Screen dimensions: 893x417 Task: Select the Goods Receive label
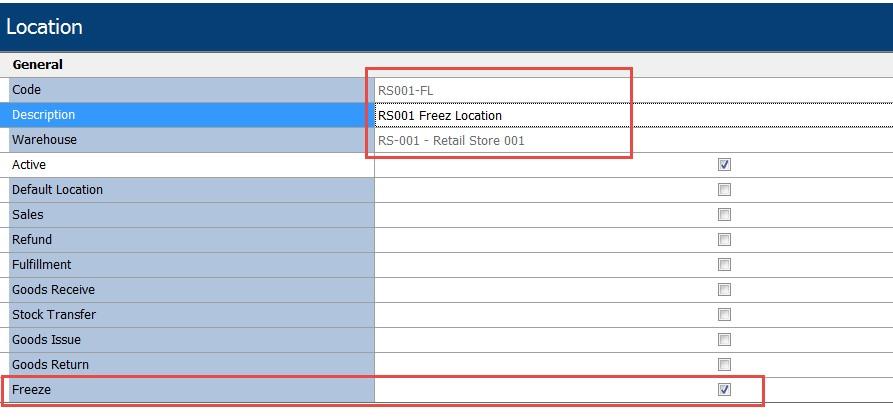tap(54, 290)
